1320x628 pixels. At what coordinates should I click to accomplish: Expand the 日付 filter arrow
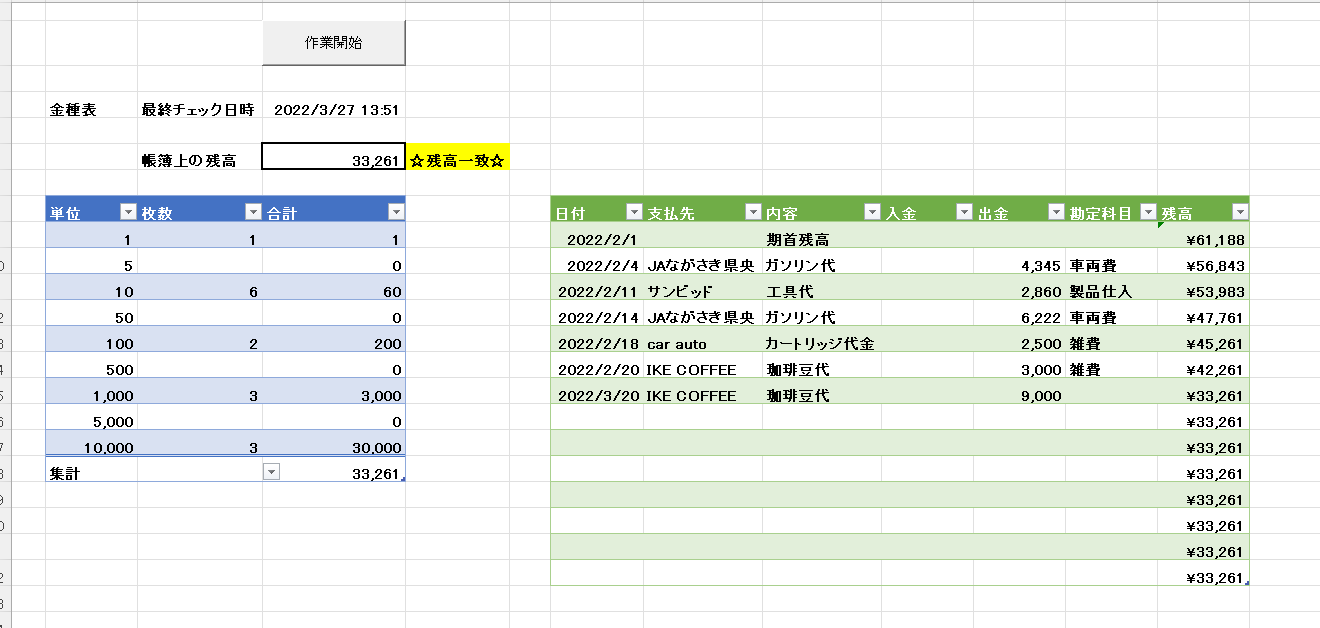click(x=634, y=212)
